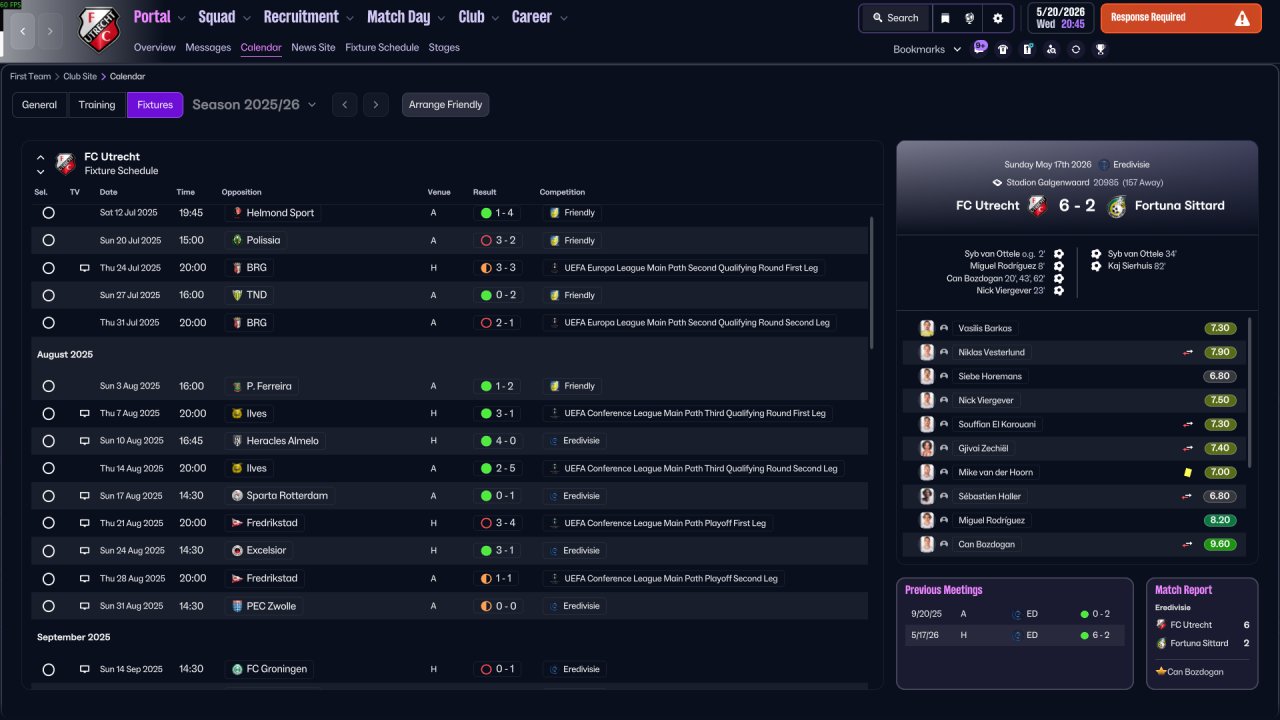Go to previous season with left arrow

(x=344, y=105)
